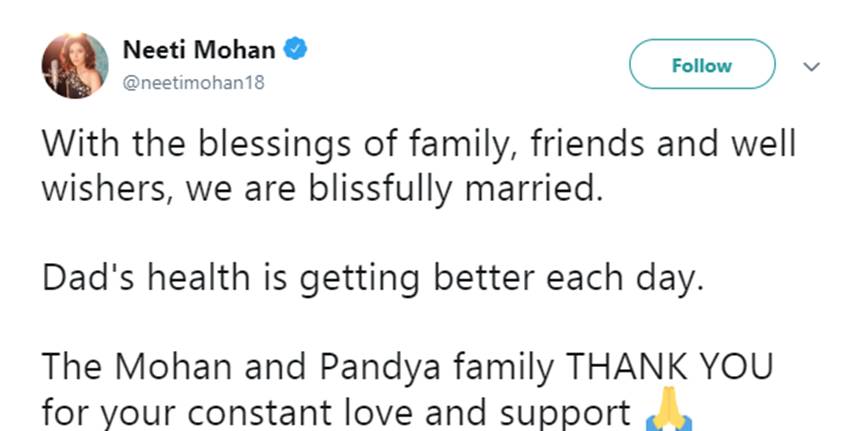Screen dimensions: 850x431
Task: Click Neeti Mohan's profile picture
Action: coord(68,63)
